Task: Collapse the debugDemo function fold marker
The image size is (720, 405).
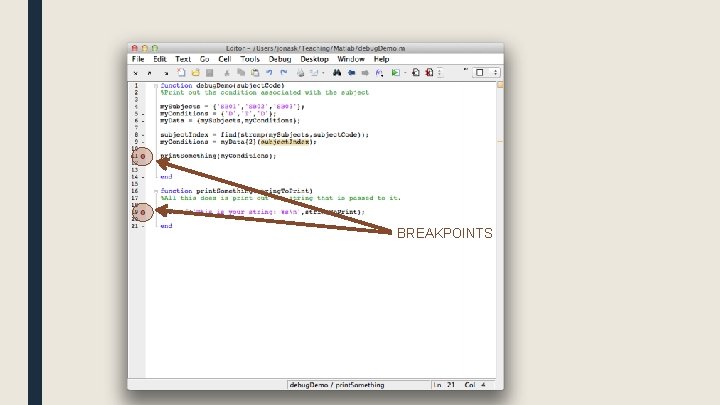Action: 156,86
